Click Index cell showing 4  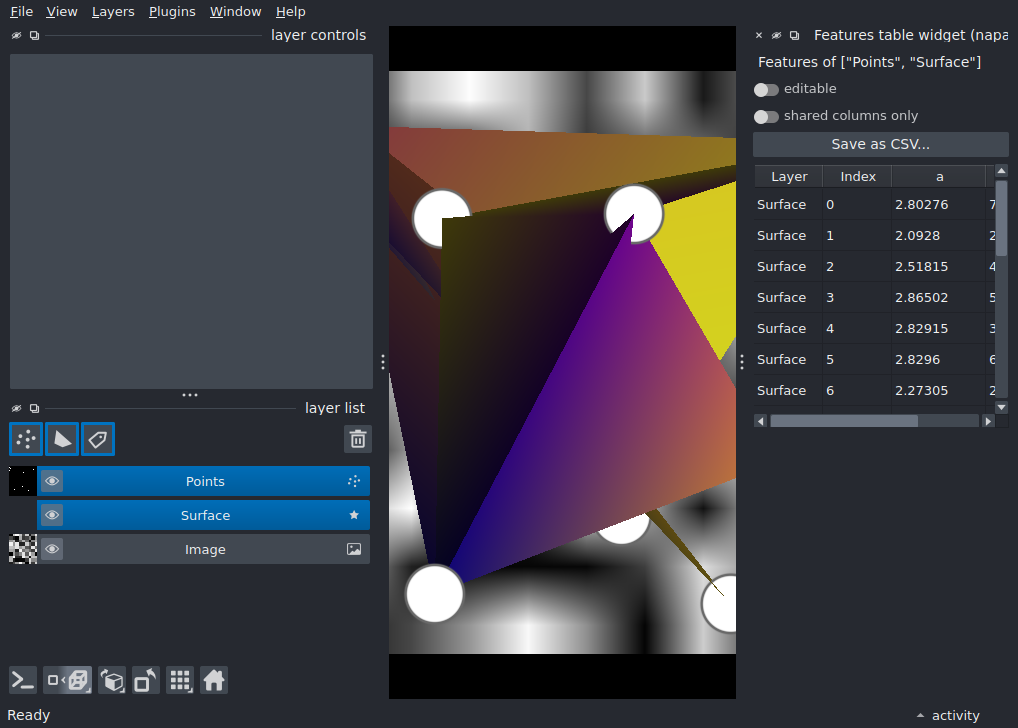click(x=858, y=329)
